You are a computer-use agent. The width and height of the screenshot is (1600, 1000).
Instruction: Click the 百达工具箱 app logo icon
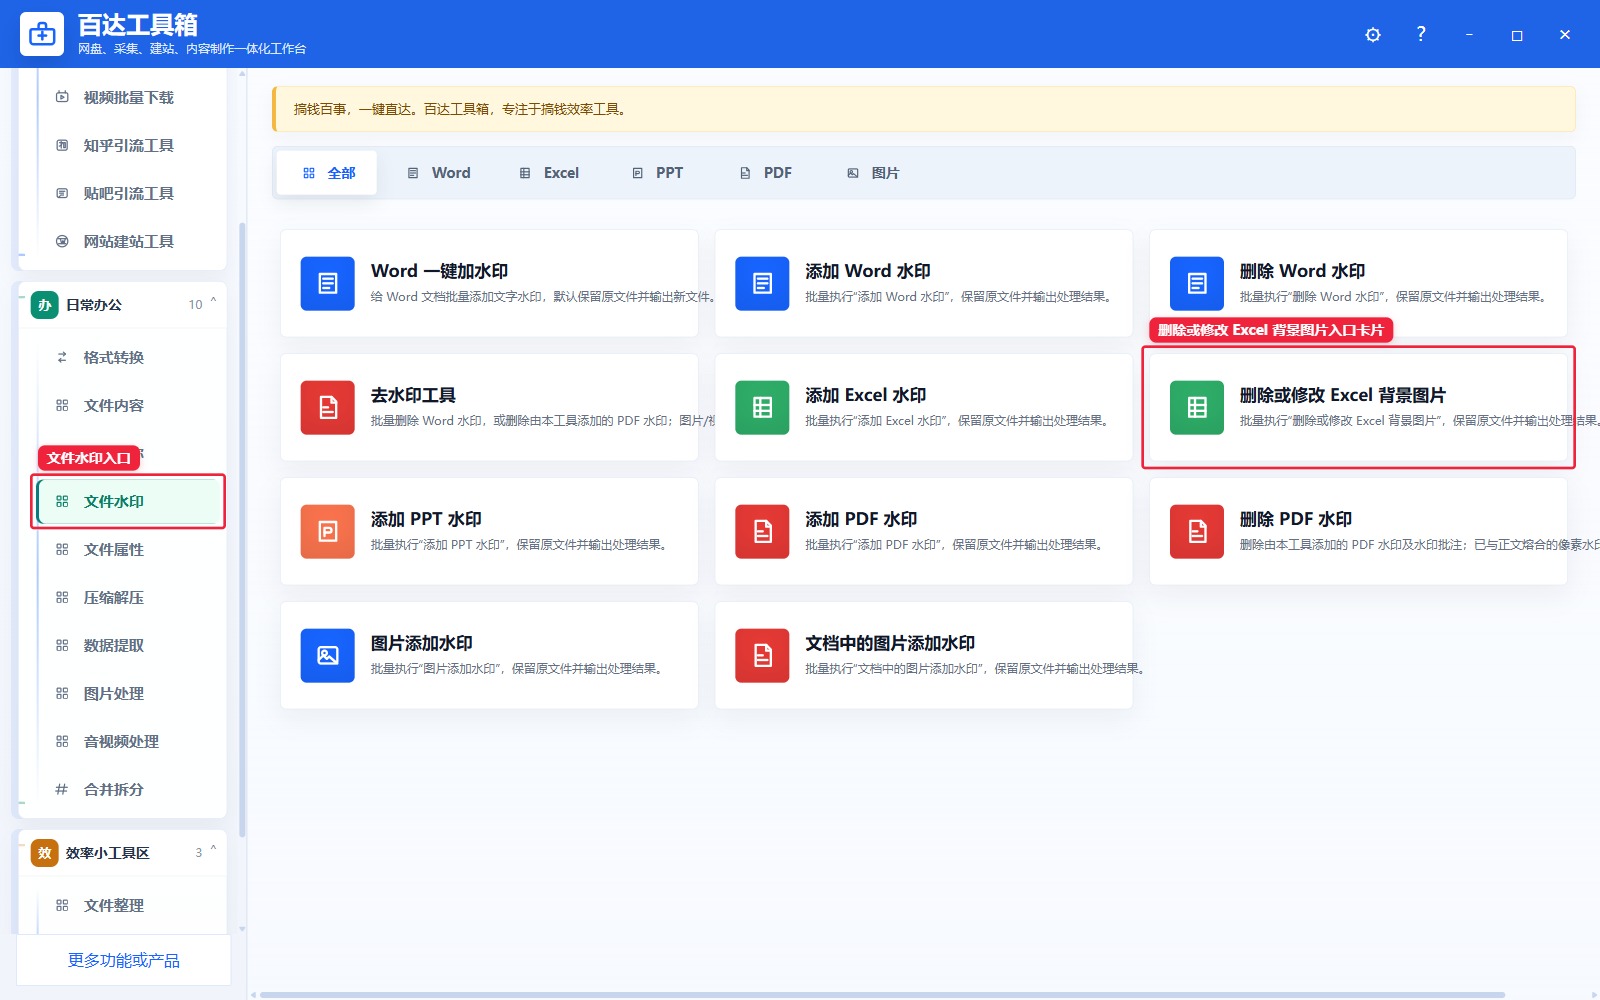click(42, 34)
